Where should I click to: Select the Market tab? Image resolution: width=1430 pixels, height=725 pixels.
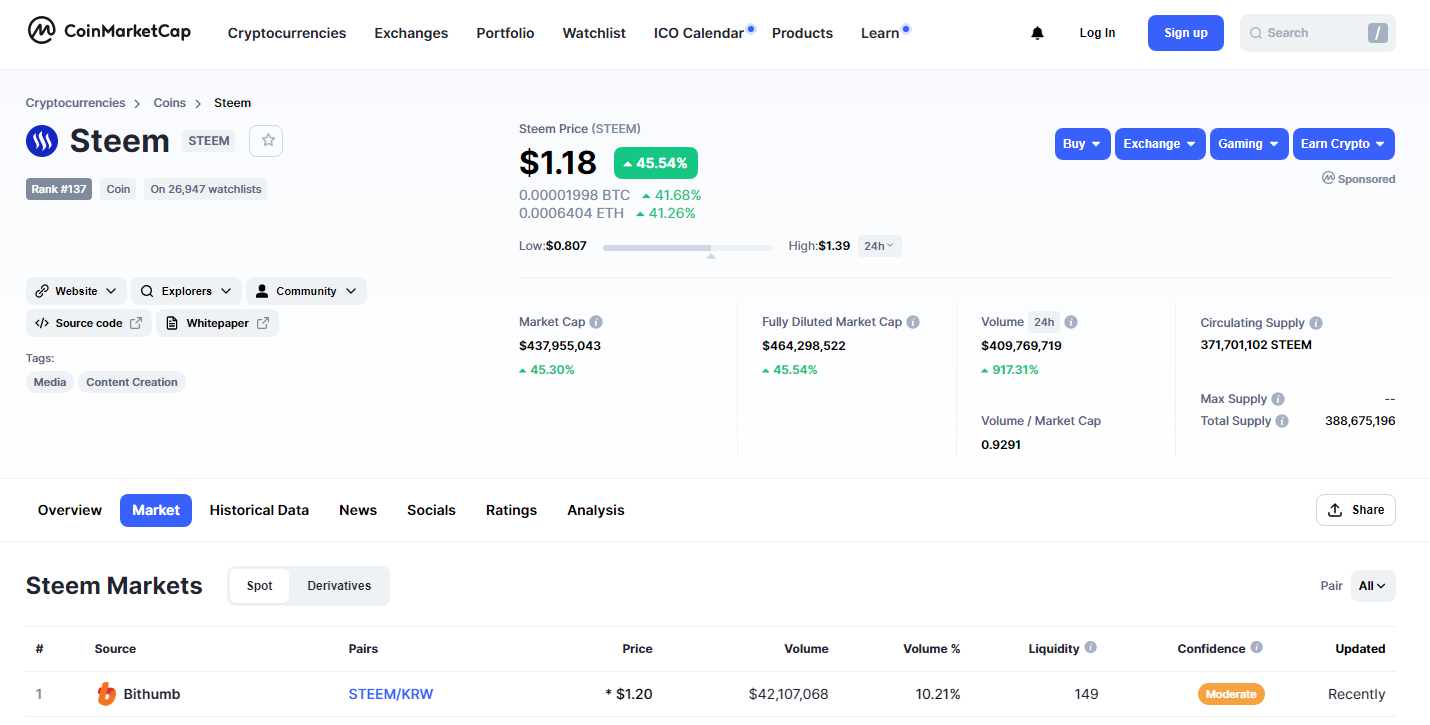(156, 510)
